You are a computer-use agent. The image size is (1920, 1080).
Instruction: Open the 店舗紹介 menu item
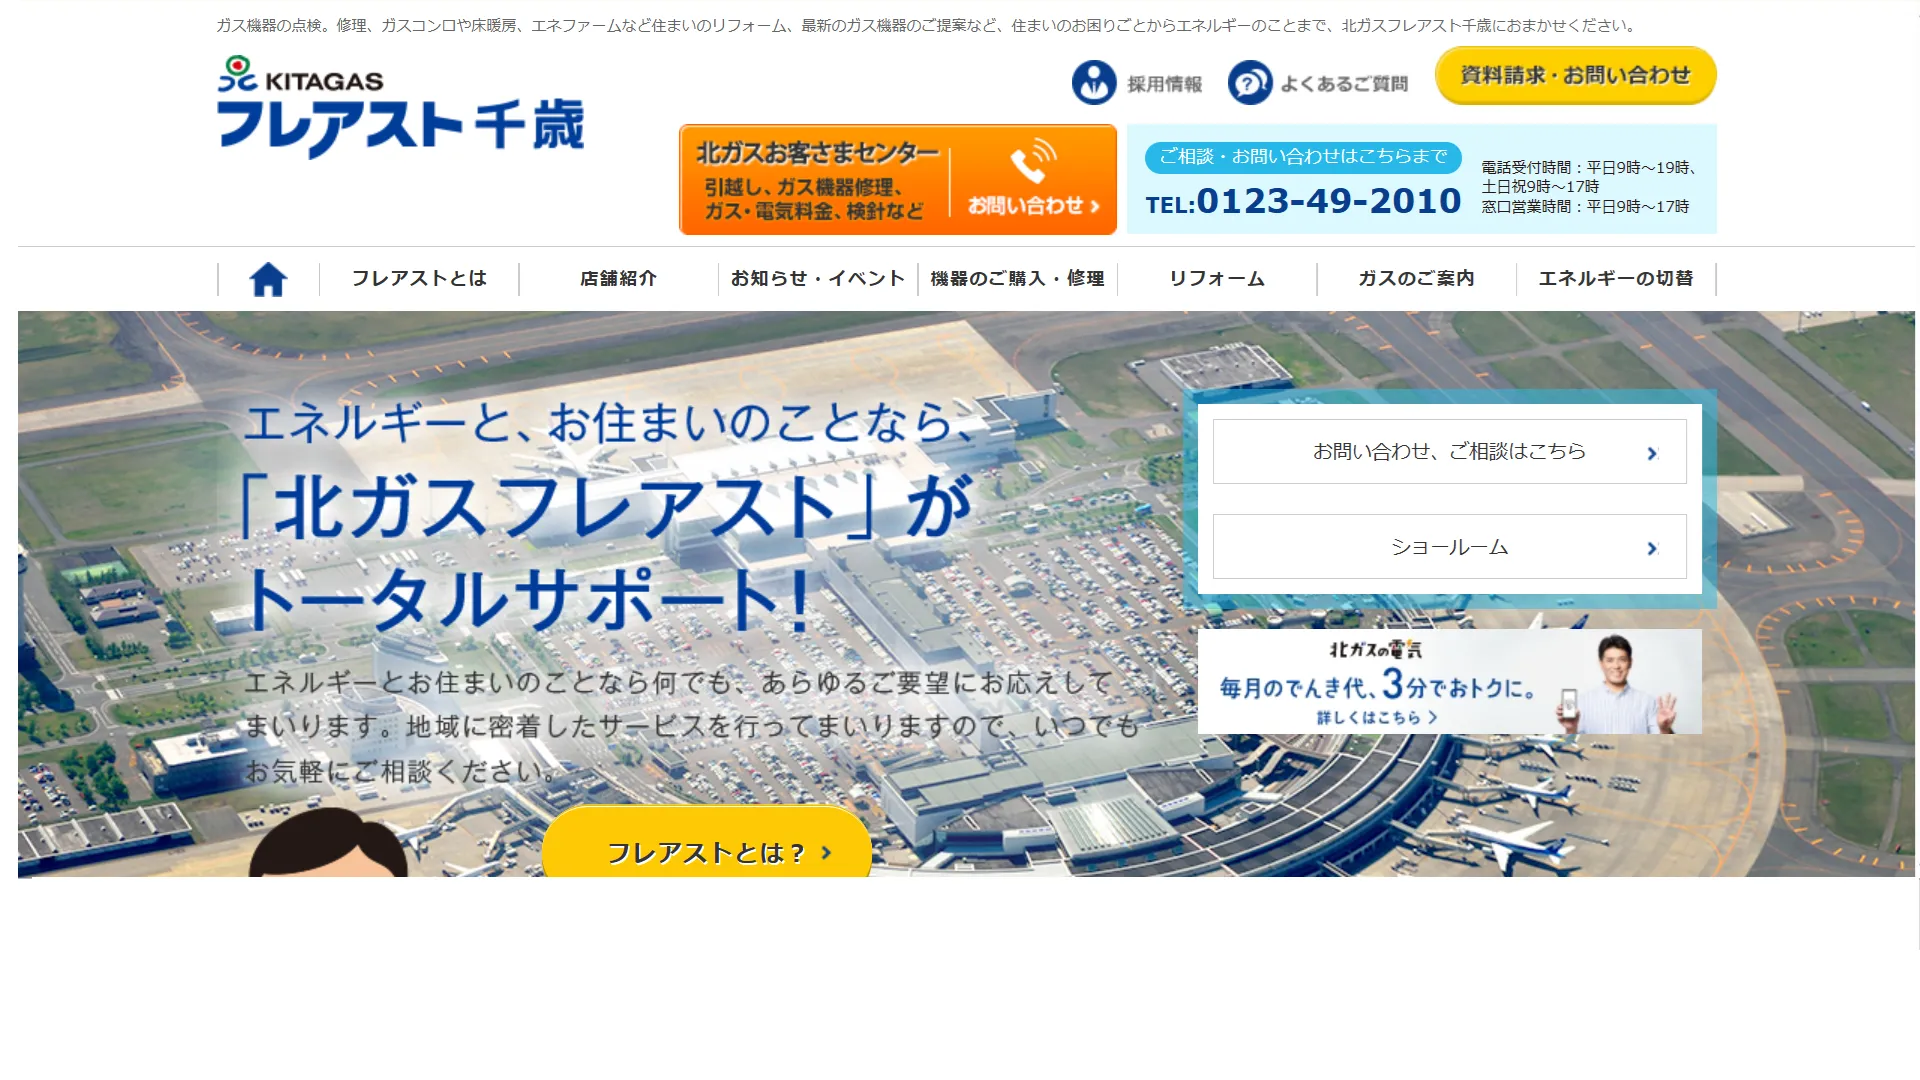coord(619,279)
